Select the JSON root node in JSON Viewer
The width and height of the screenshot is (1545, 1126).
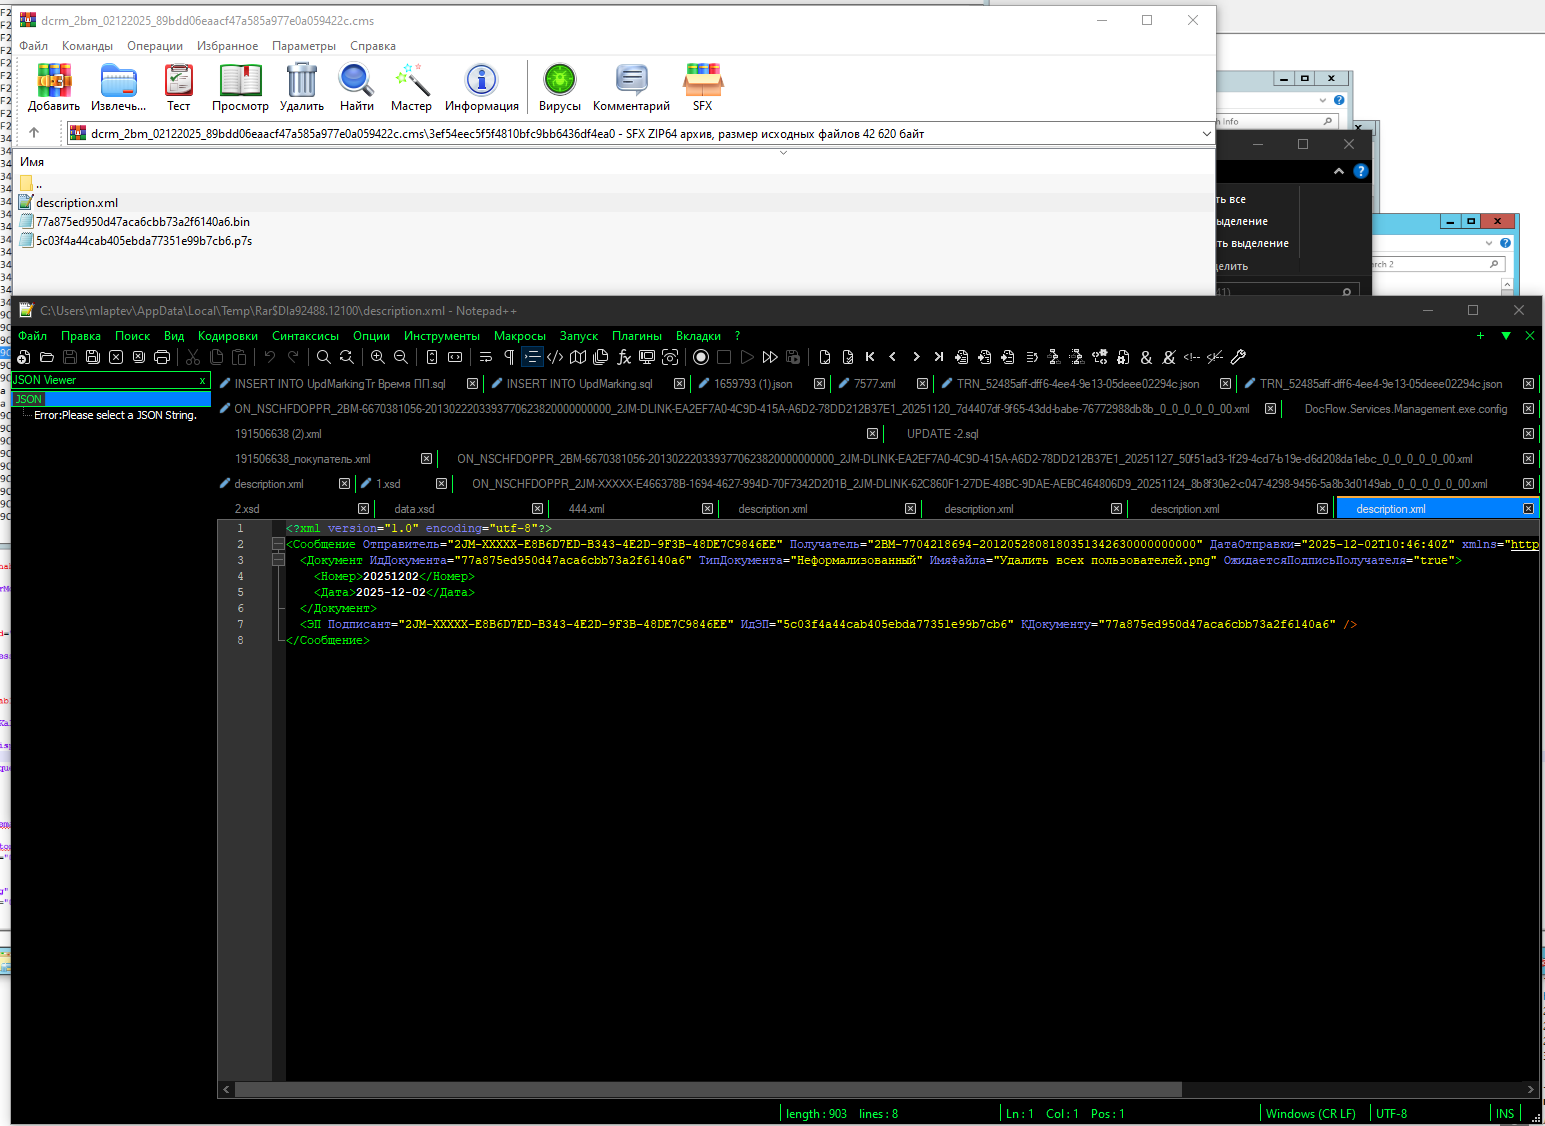click(x=29, y=399)
